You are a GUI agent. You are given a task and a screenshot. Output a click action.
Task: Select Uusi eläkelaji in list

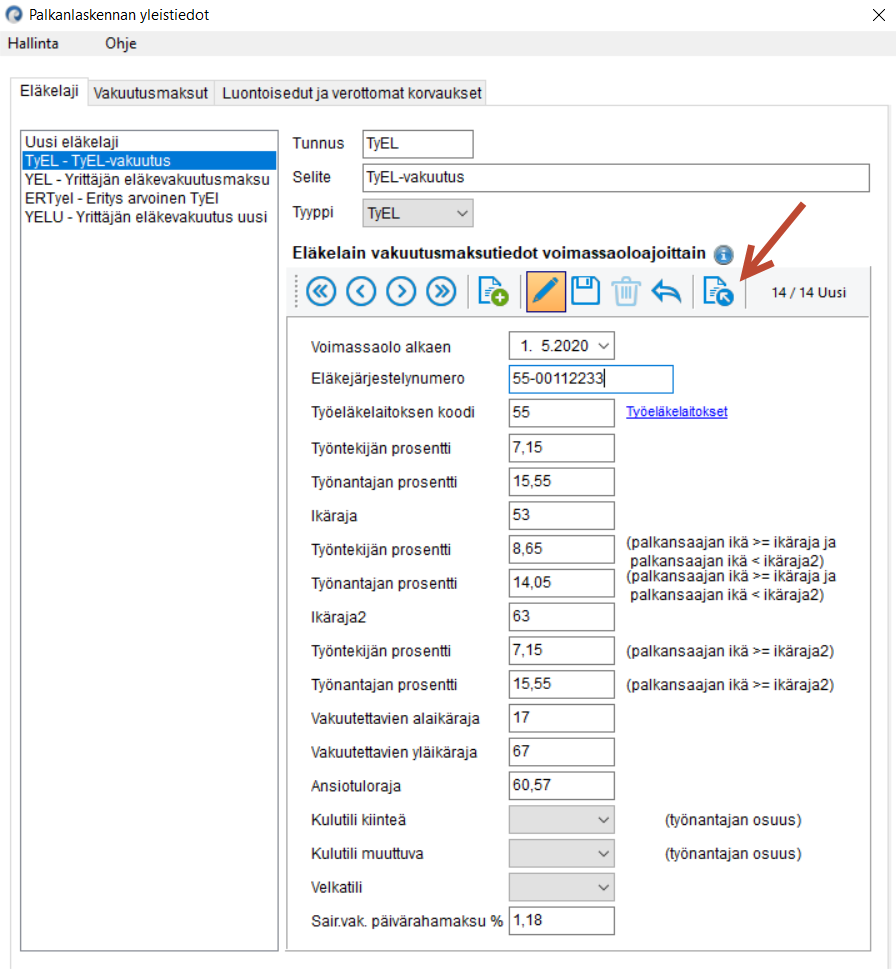tap(149, 142)
